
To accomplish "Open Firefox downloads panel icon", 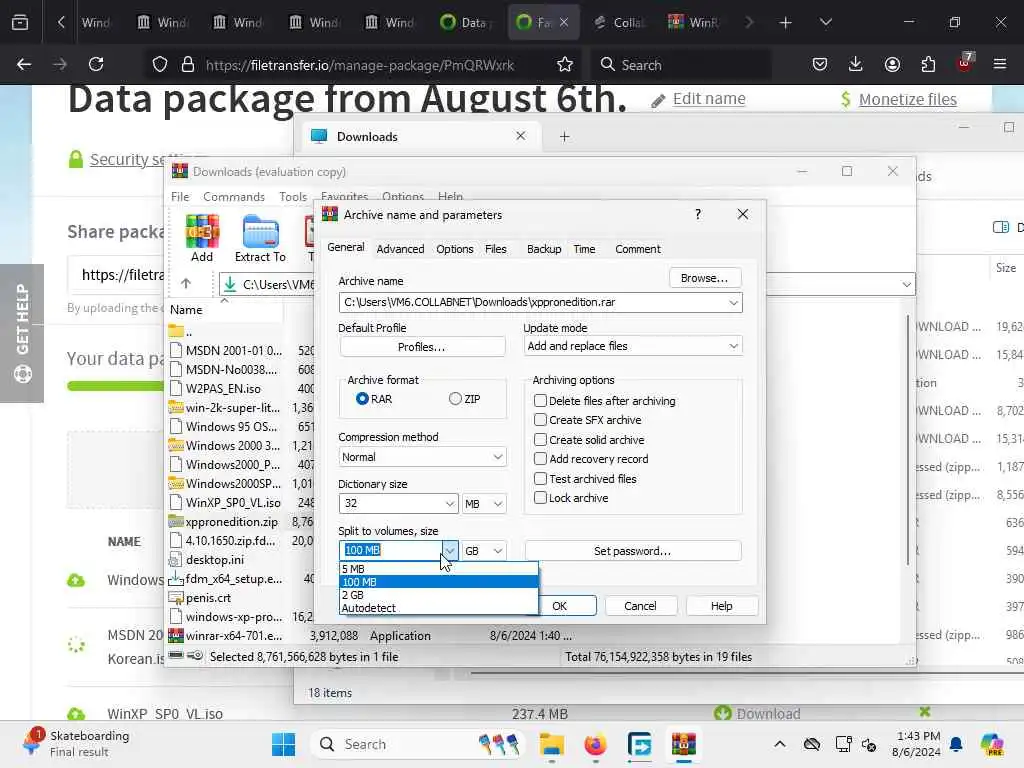I will pos(856,64).
